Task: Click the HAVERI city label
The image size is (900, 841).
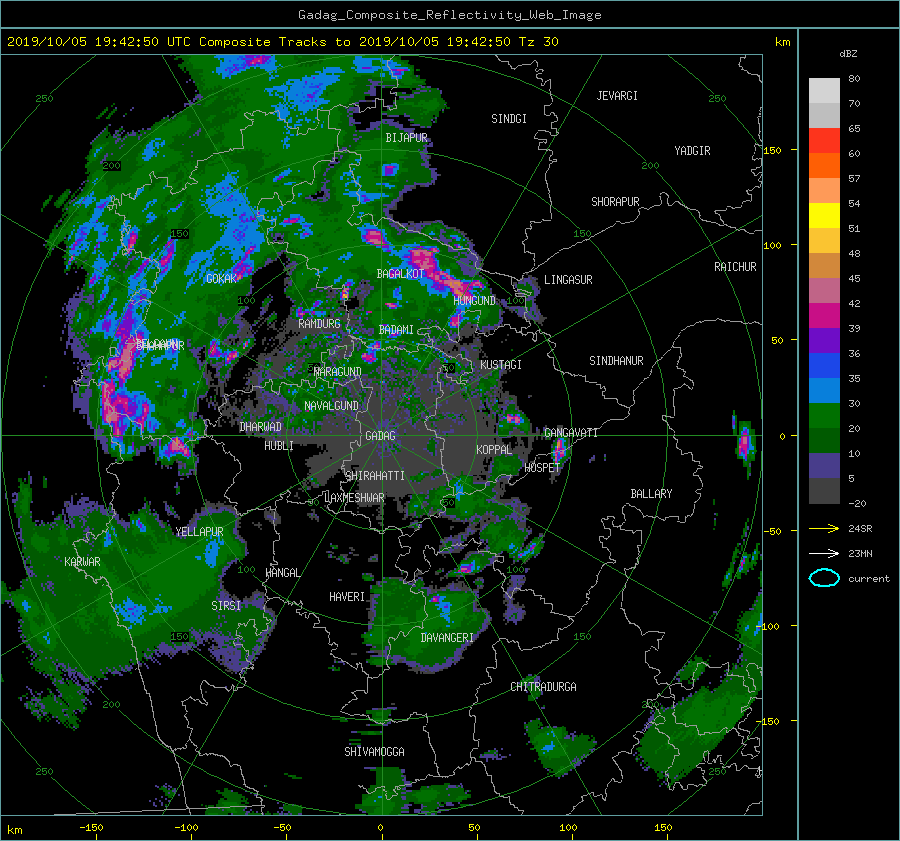Action: pyautogui.click(x=347, y=597)
